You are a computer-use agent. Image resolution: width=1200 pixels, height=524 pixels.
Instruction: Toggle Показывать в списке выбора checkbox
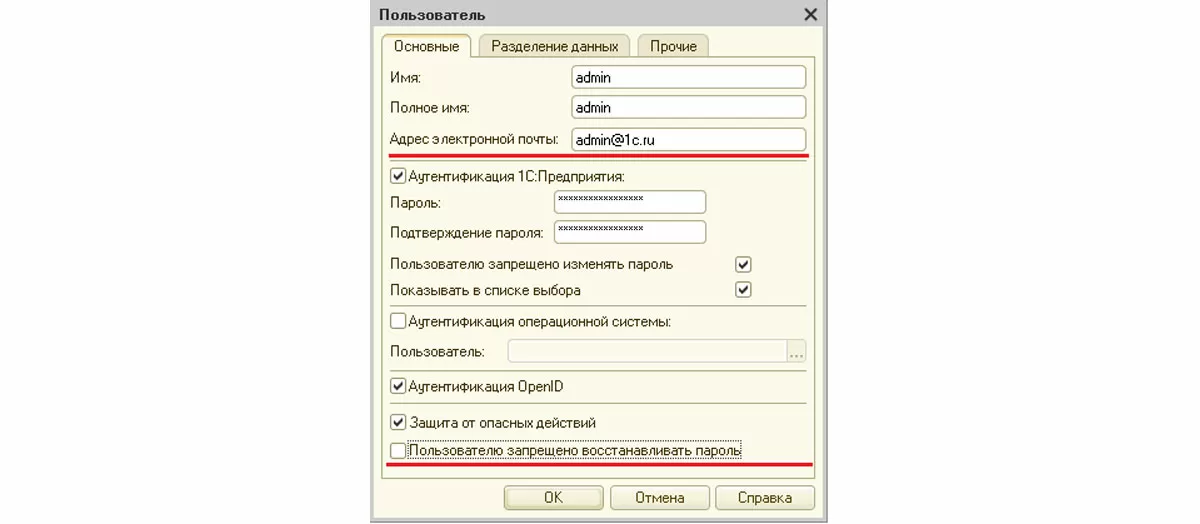click(743, 291)
